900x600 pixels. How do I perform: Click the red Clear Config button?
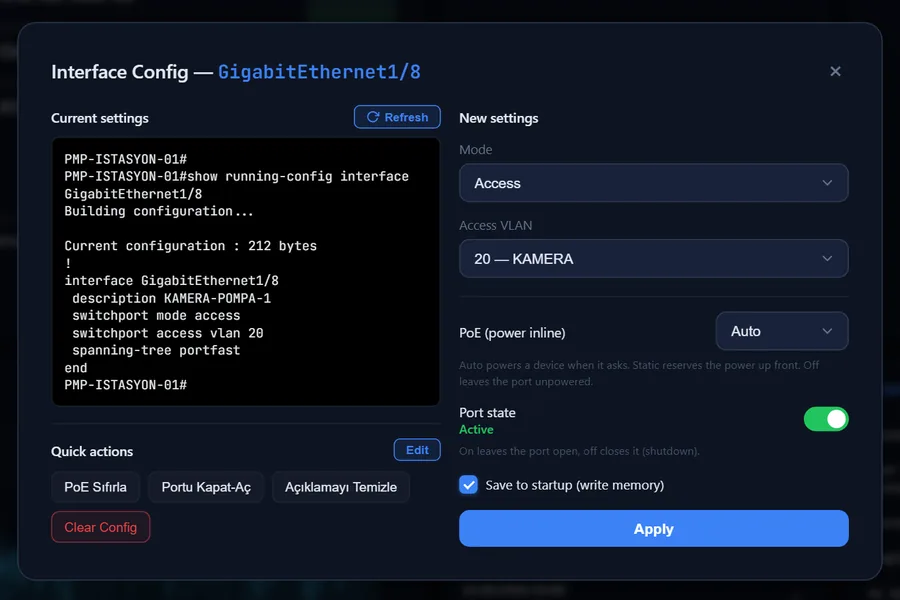100,527
